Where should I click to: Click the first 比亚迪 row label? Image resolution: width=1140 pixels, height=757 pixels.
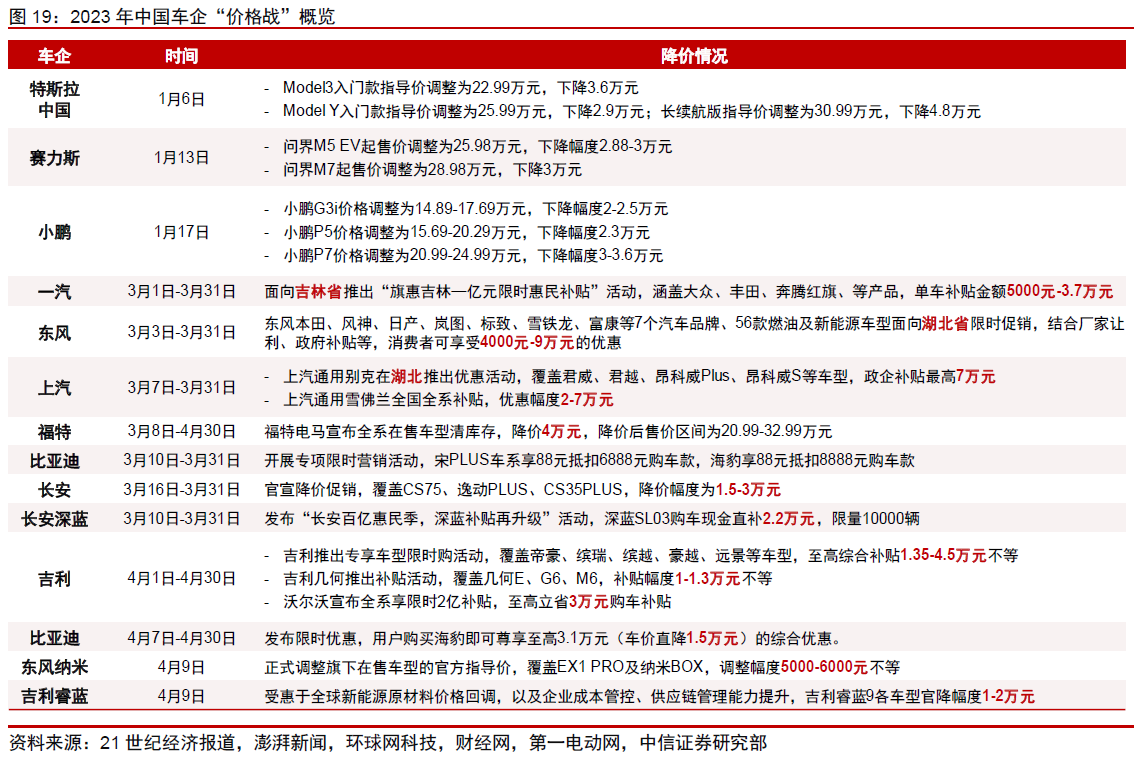pos(55,461)
